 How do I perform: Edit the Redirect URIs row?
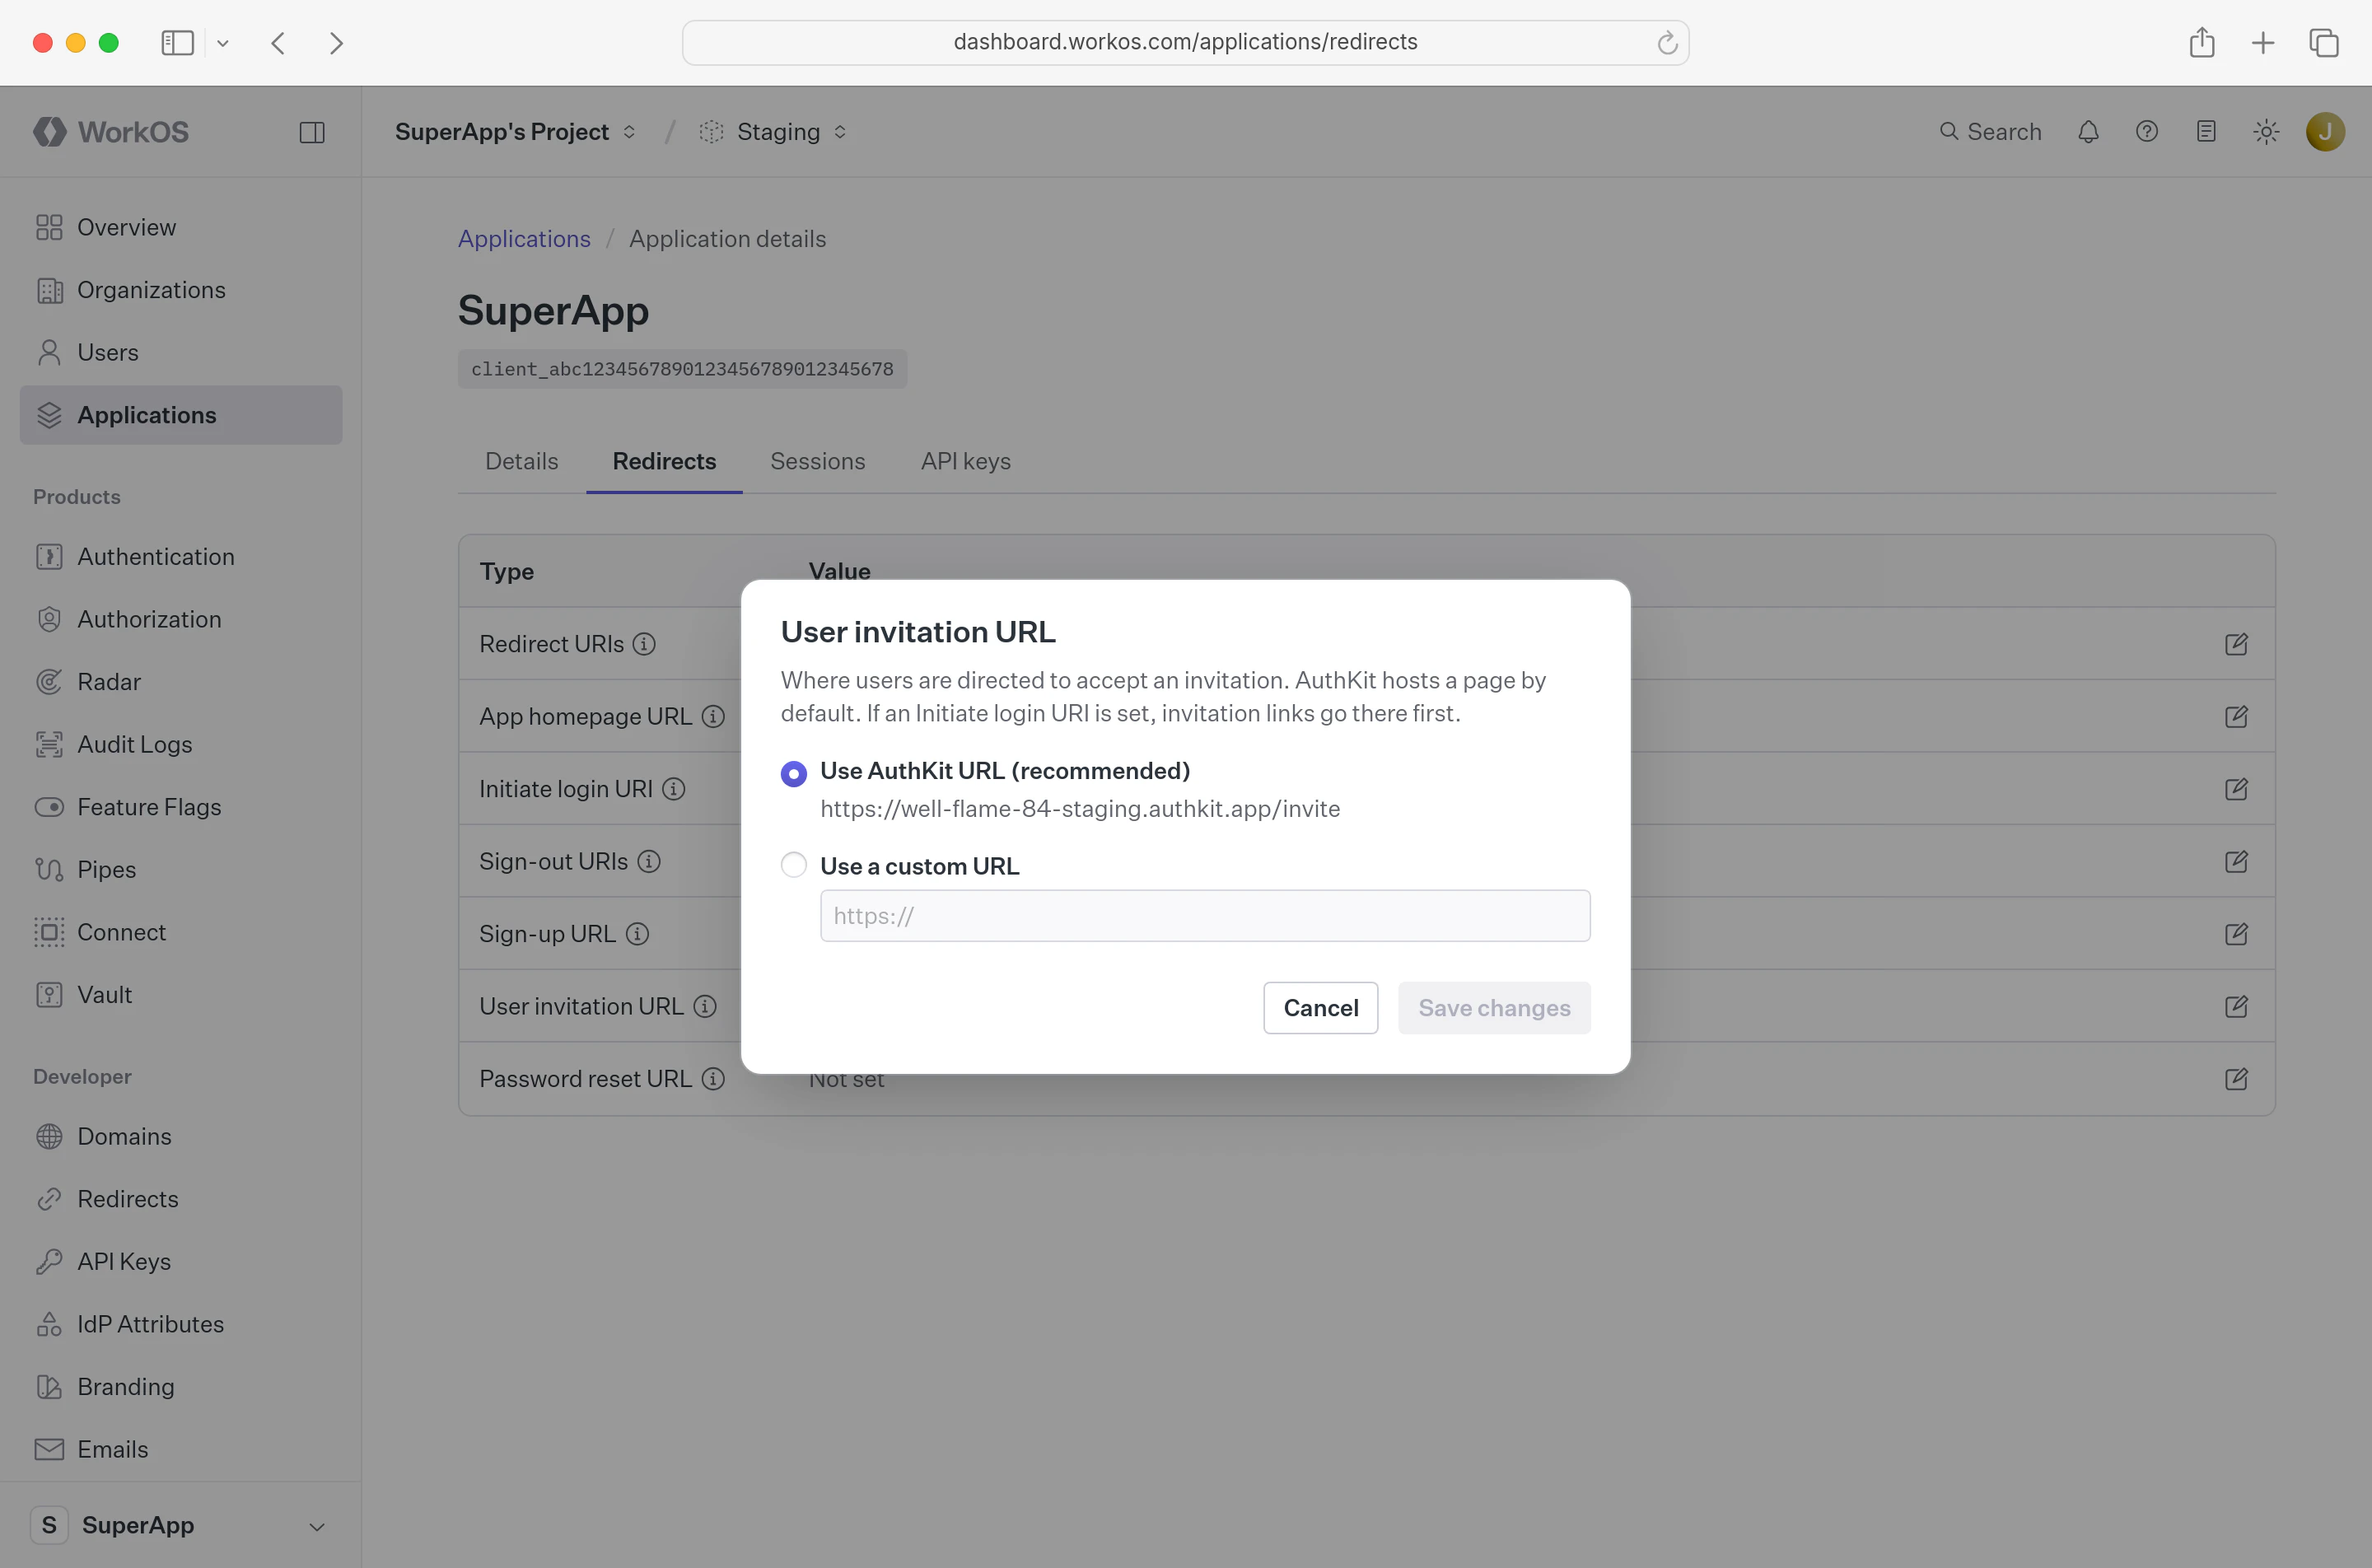point(2236,644)
